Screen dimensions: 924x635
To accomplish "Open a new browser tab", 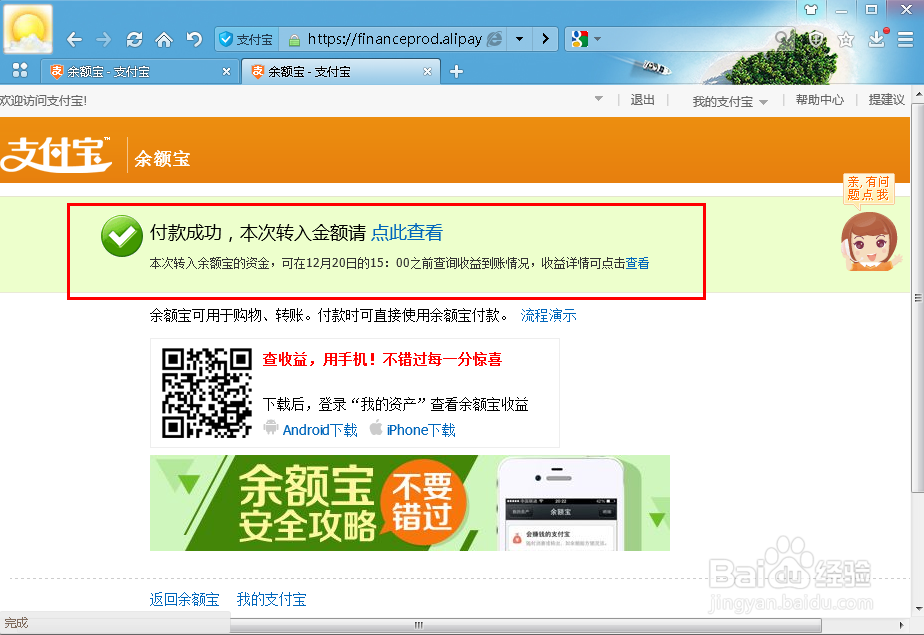I will point(455,71).
